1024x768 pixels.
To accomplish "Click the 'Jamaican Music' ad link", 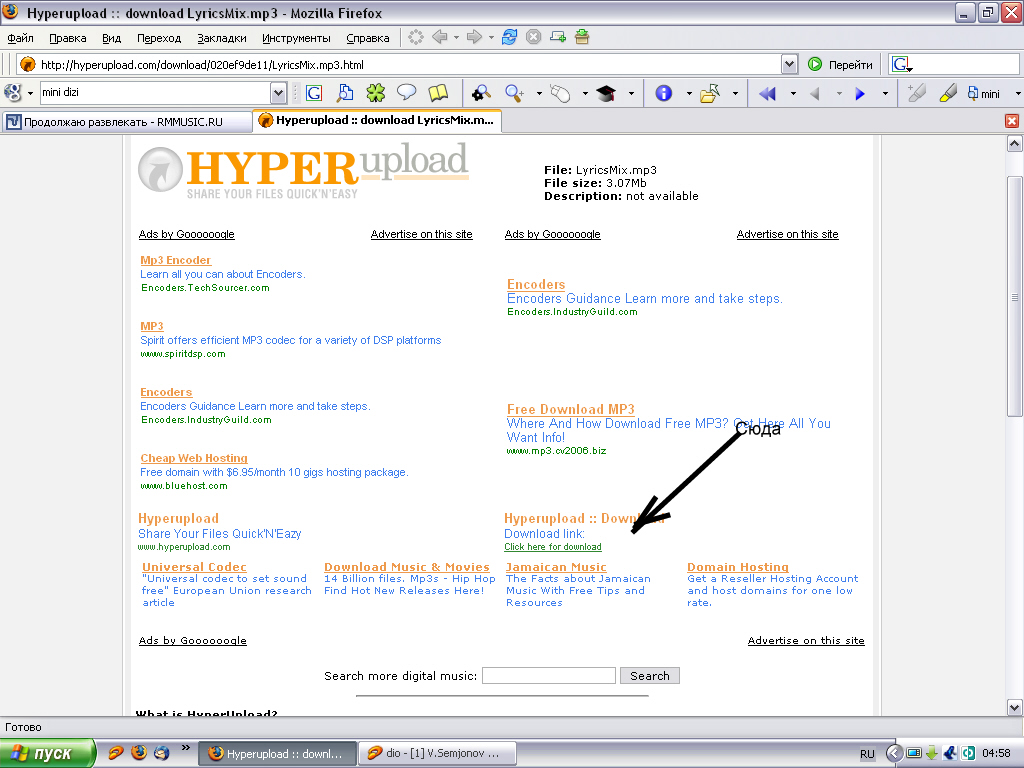I will [x=556, y=567].
